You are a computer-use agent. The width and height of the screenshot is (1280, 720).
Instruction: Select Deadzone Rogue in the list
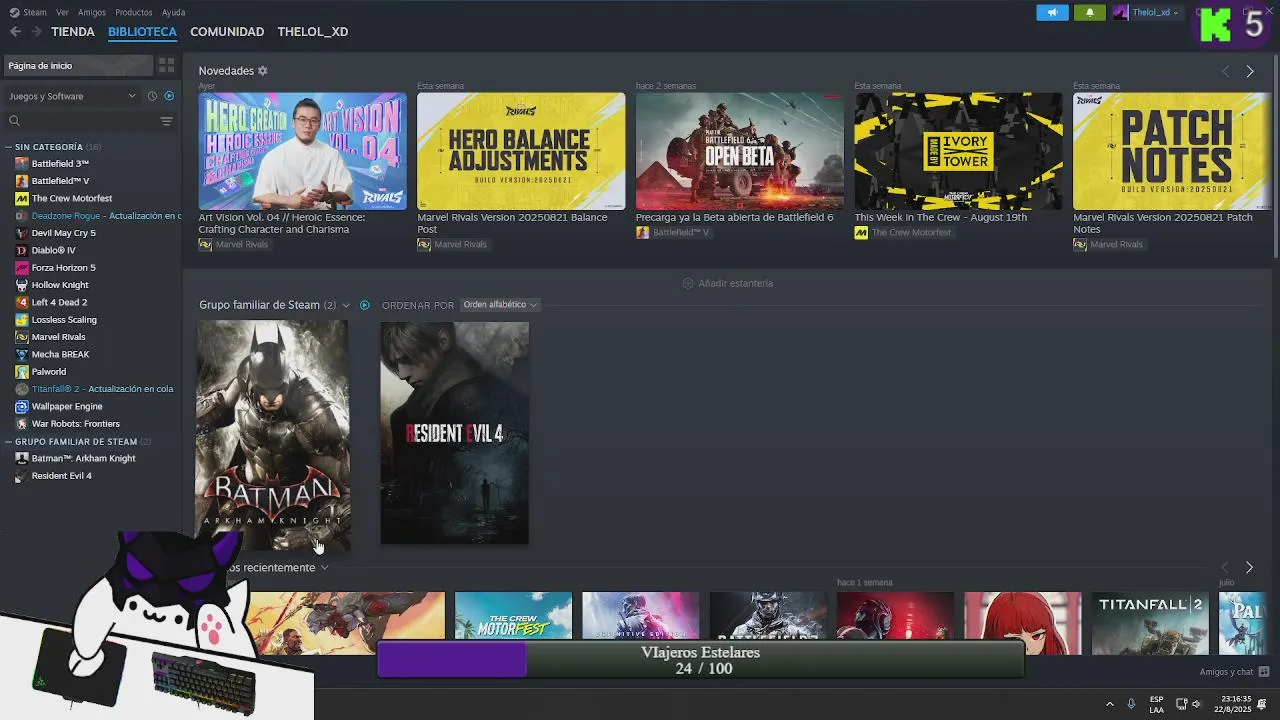pos(98,216)
